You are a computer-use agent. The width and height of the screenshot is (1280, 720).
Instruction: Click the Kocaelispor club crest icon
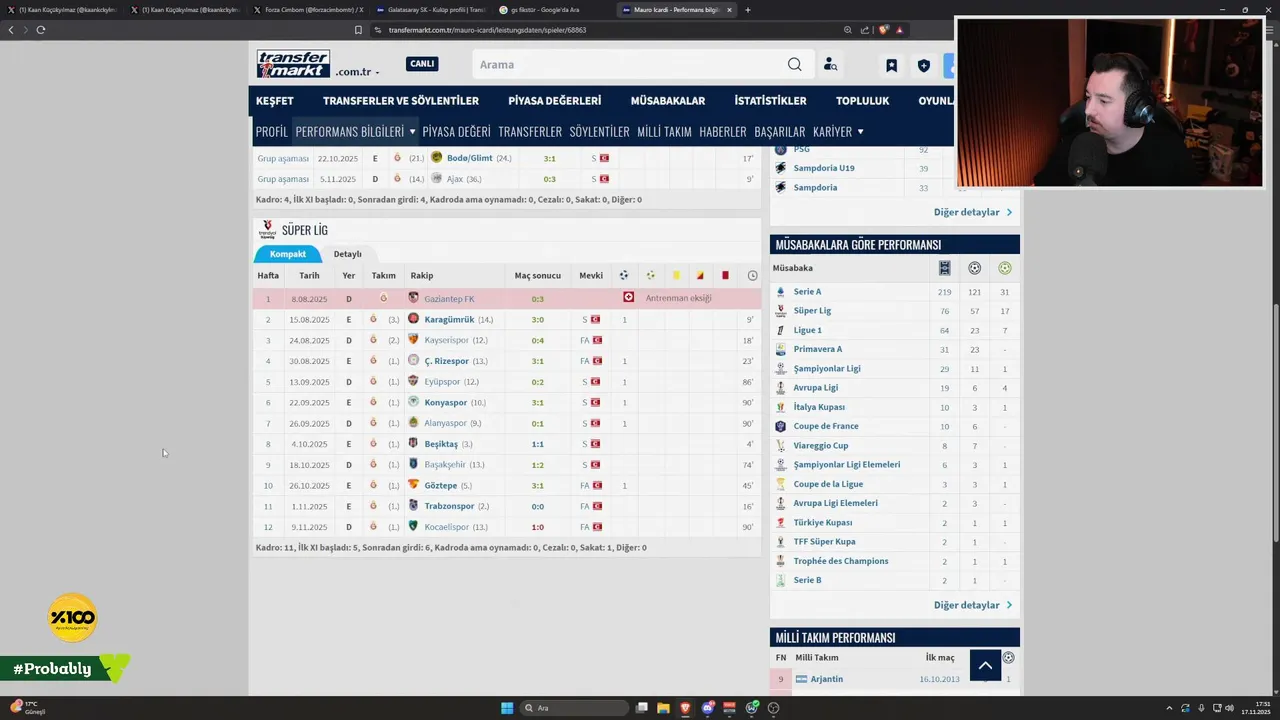413,527
